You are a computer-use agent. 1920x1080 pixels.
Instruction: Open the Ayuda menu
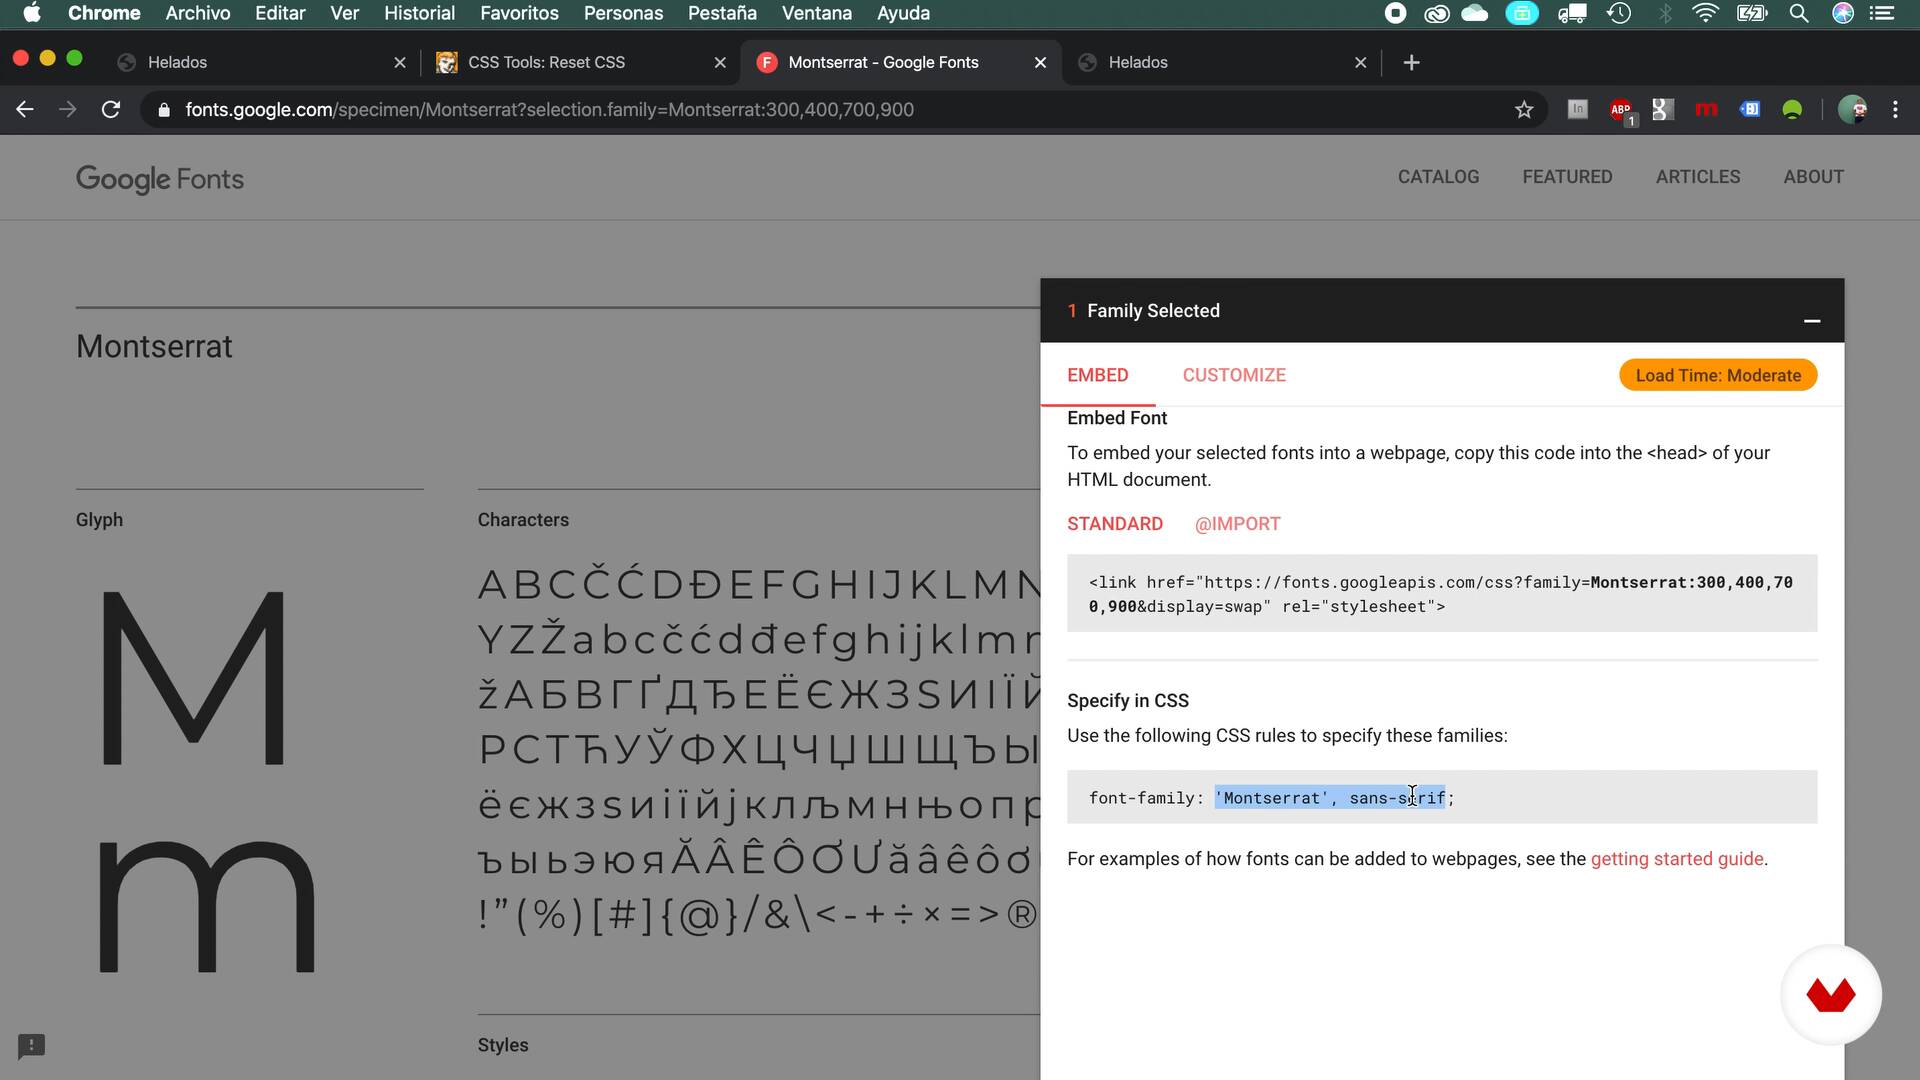[903, 13]
